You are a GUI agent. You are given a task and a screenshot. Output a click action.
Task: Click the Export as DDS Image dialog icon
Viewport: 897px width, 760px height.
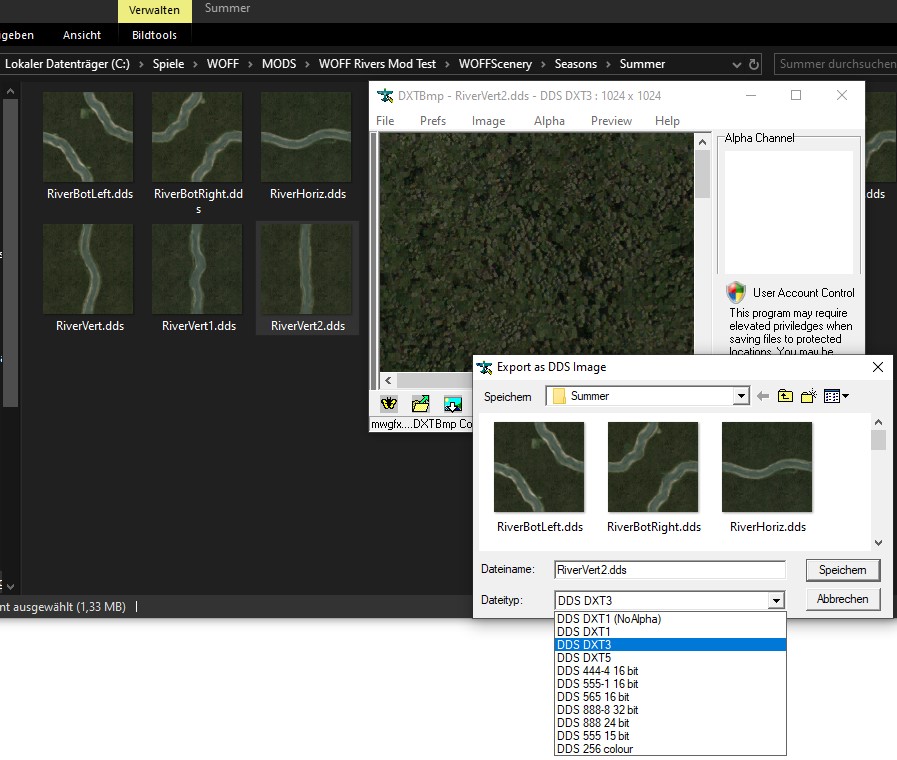(485, 367)
